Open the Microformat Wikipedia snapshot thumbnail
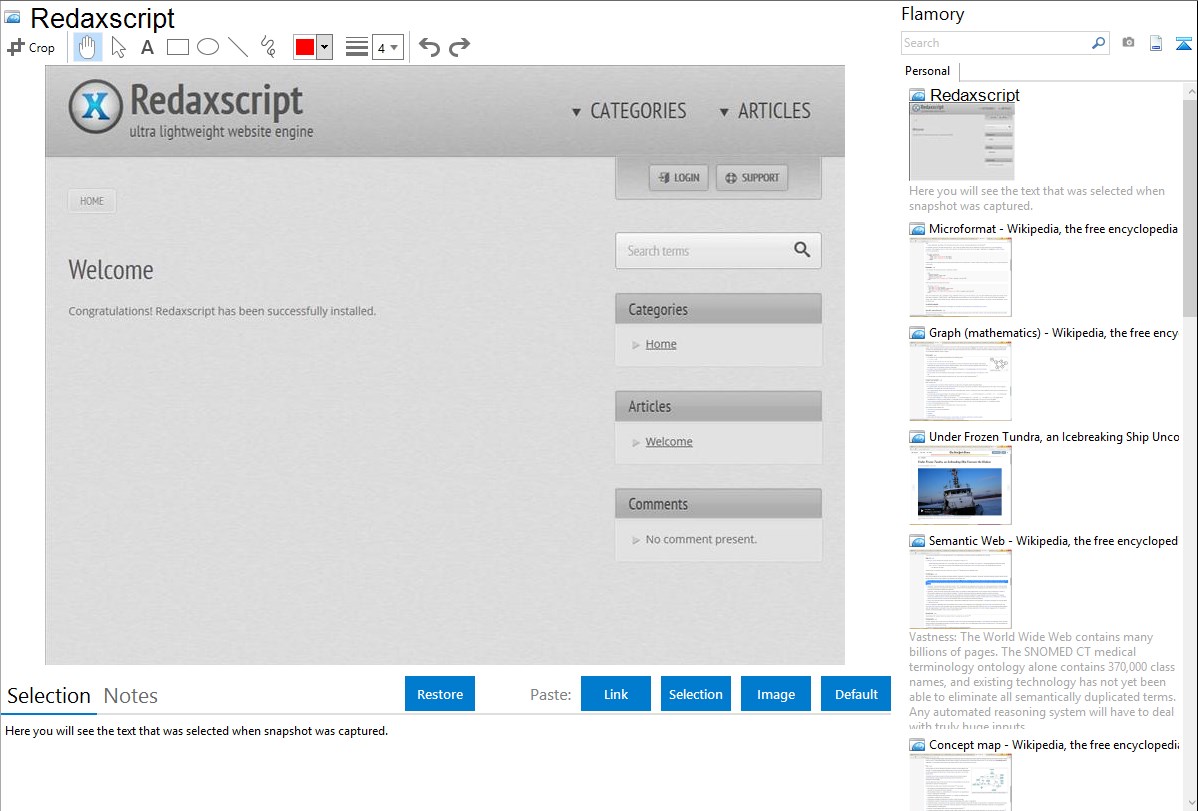The width and height of the screenshot is (1198, 811). coord(960,277)
